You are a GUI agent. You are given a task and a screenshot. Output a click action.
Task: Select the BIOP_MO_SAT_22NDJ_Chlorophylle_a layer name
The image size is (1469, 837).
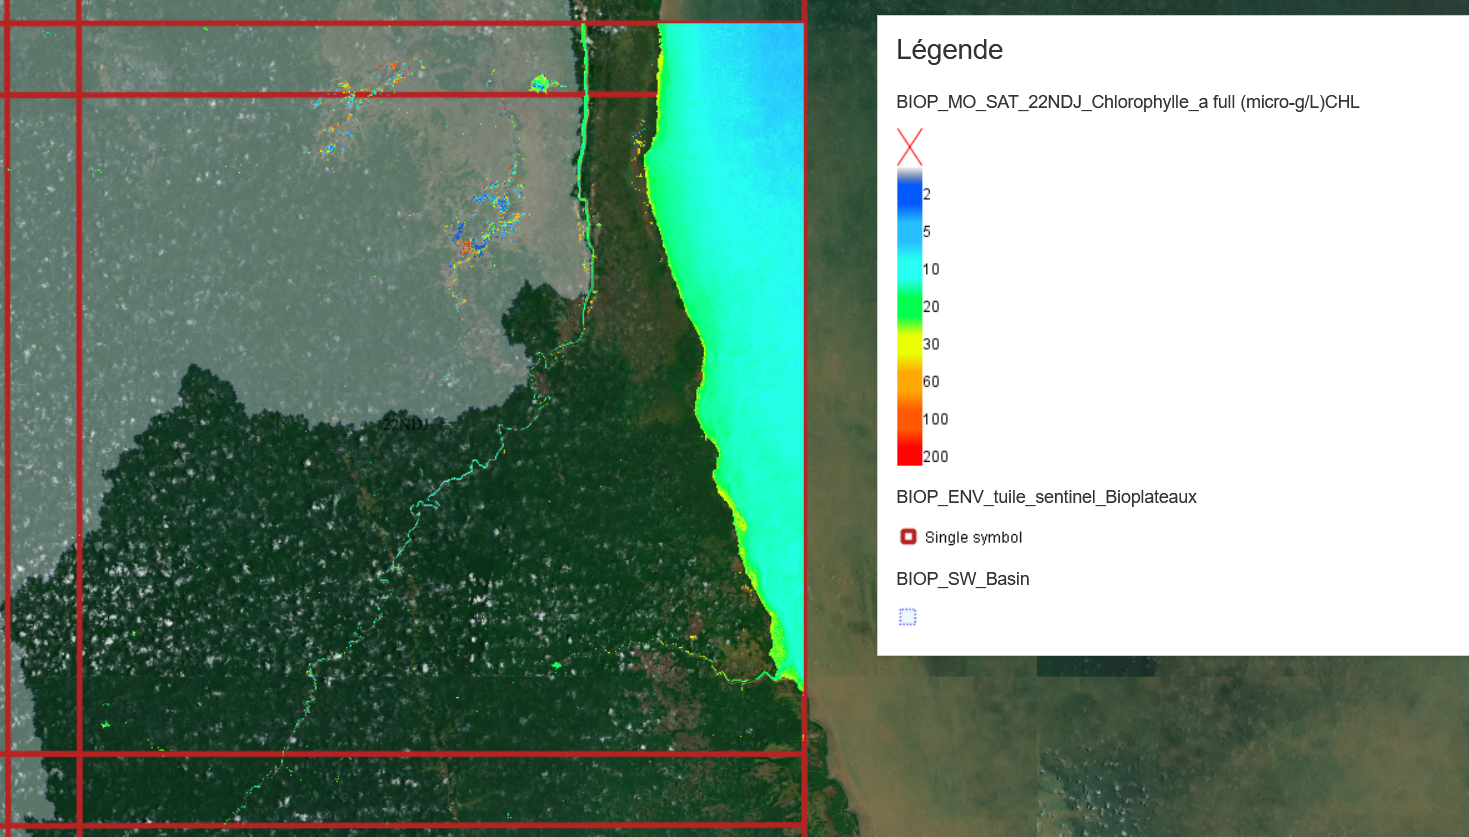tap(1127, 102)
